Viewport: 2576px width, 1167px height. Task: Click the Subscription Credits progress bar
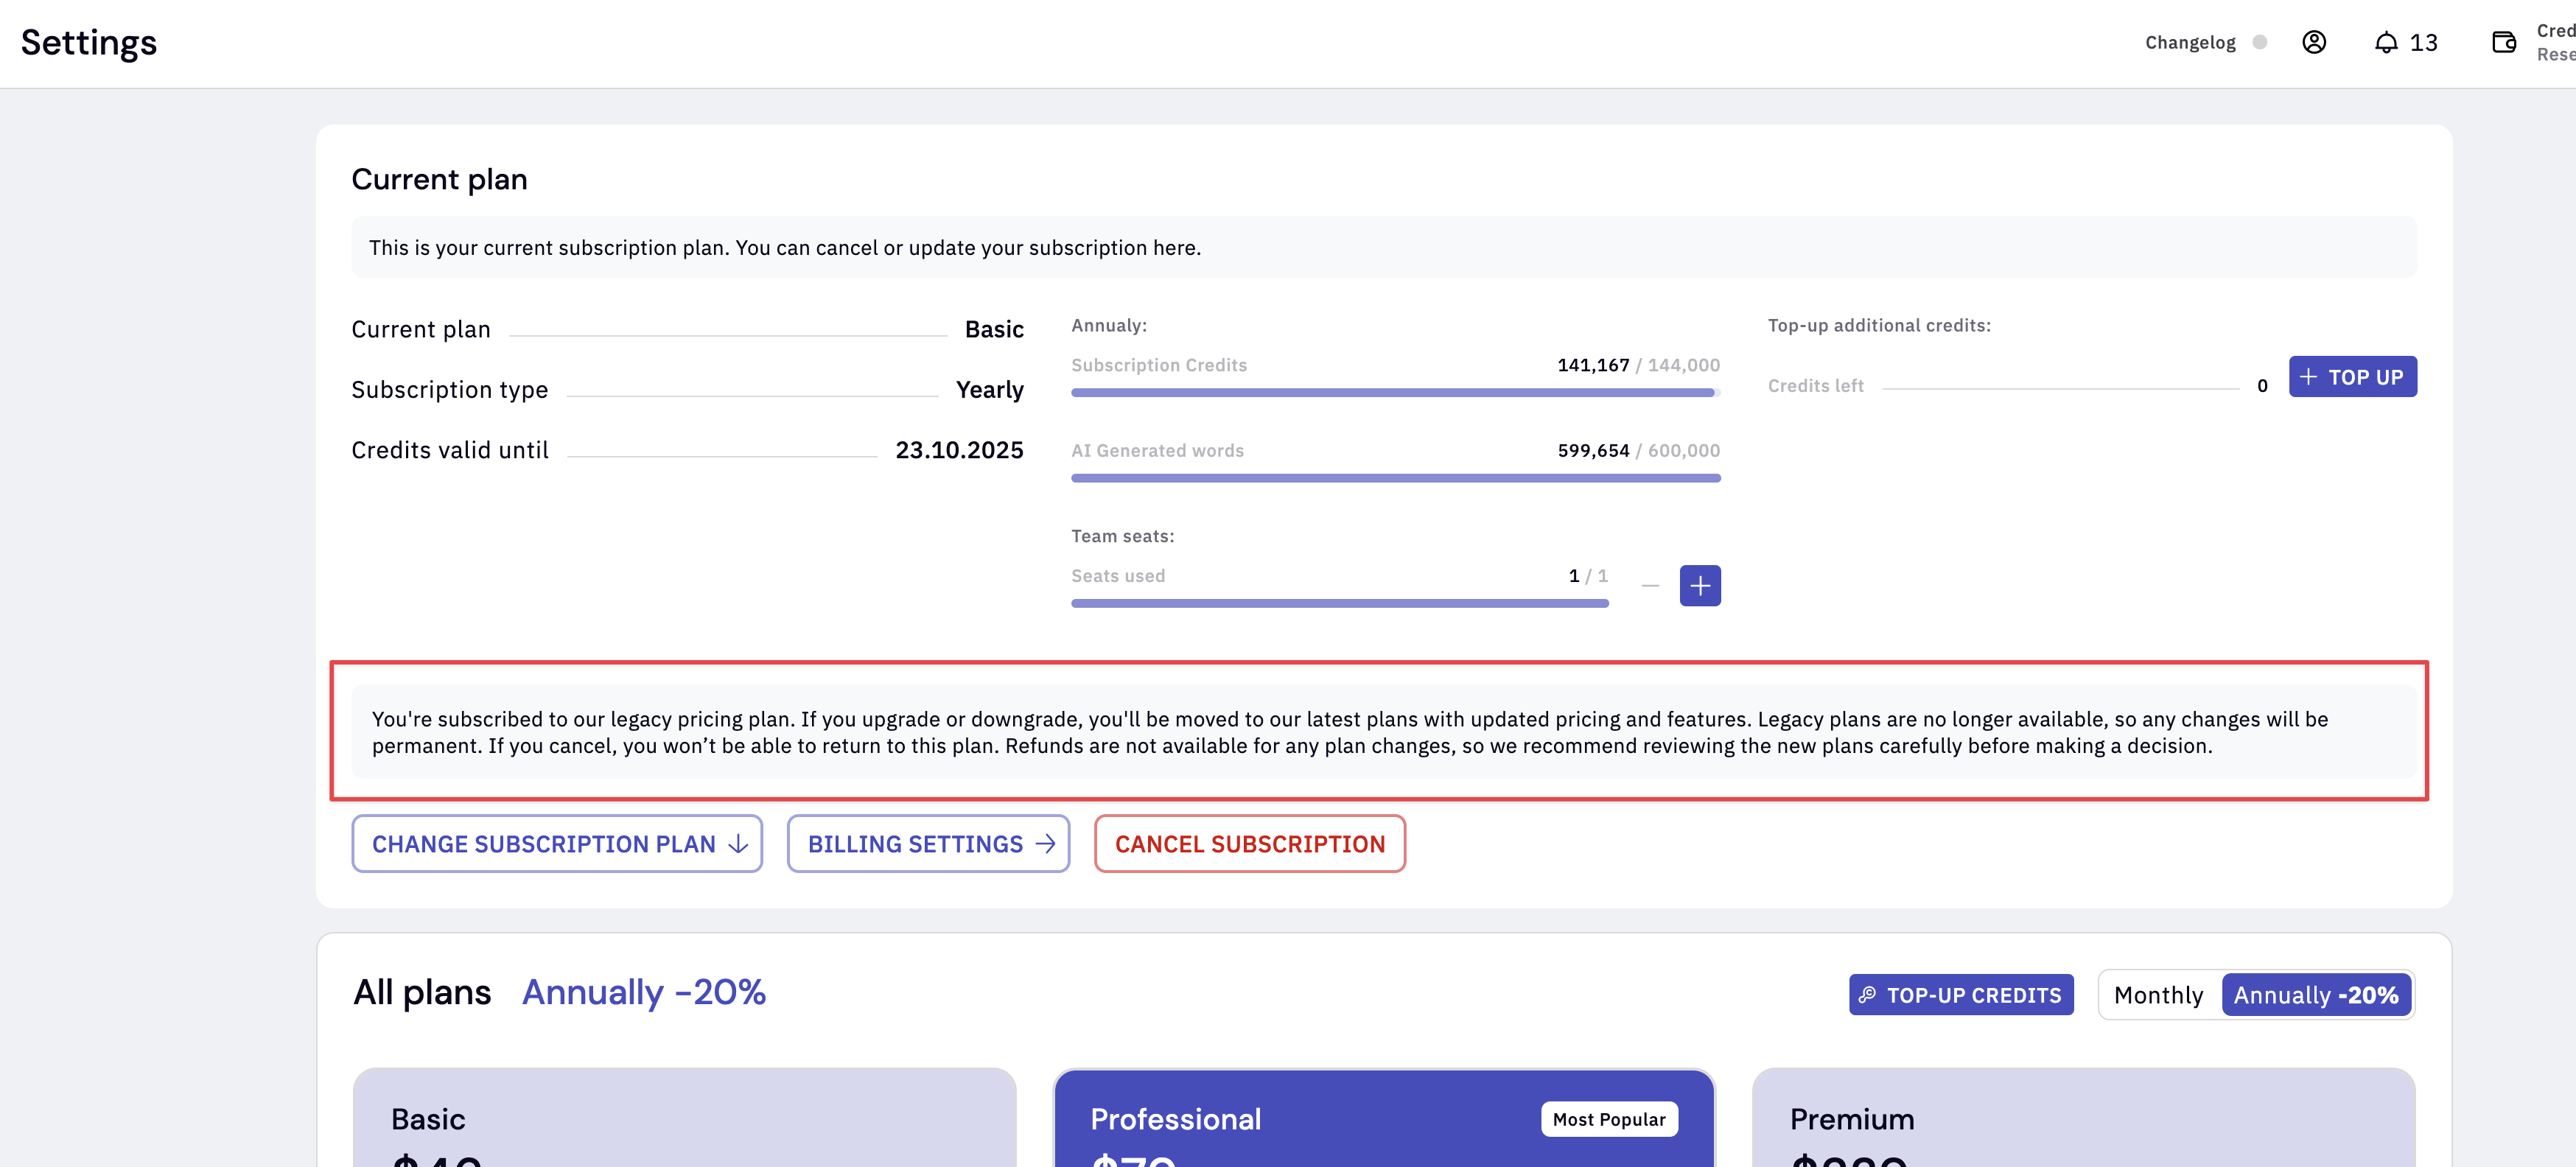click(1395, 393)
